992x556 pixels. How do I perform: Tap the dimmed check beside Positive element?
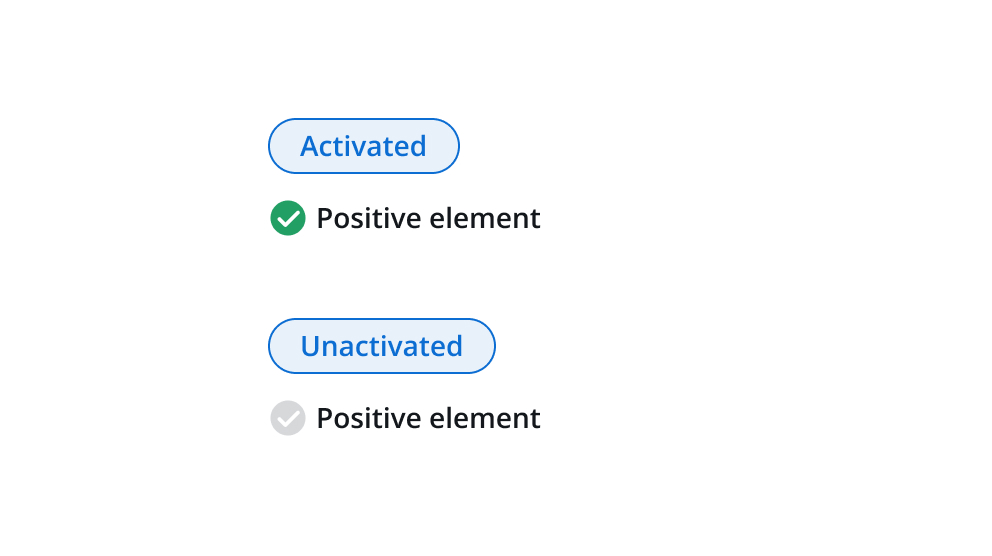288,418
